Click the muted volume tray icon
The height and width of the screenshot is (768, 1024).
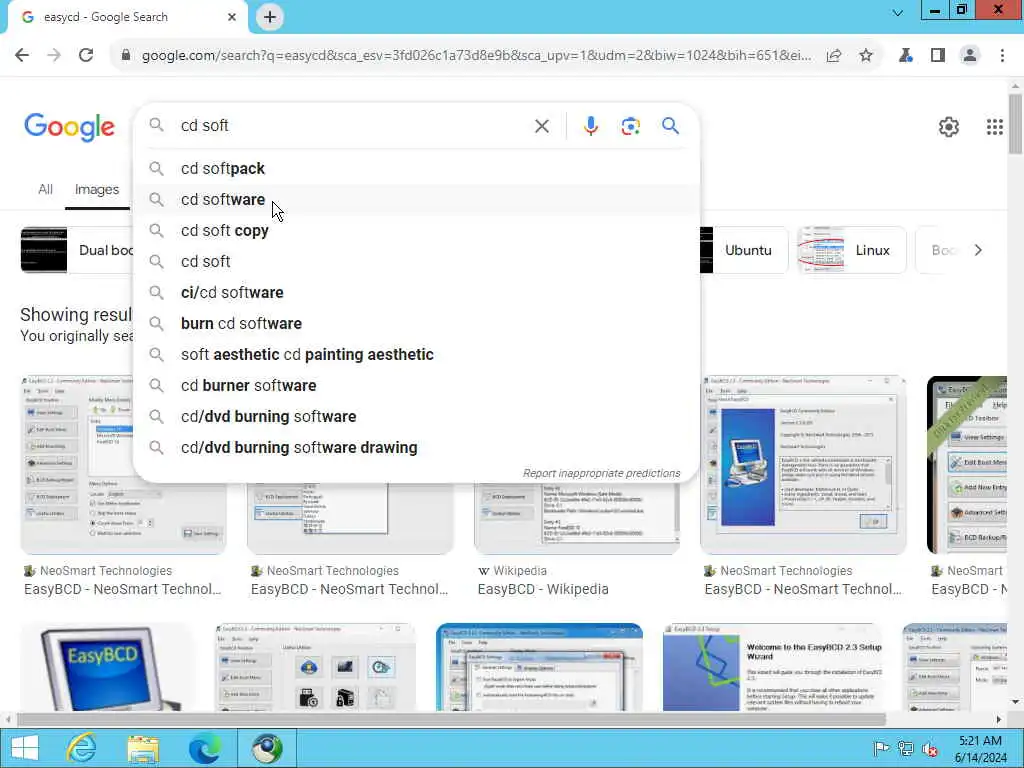[930, 749]
